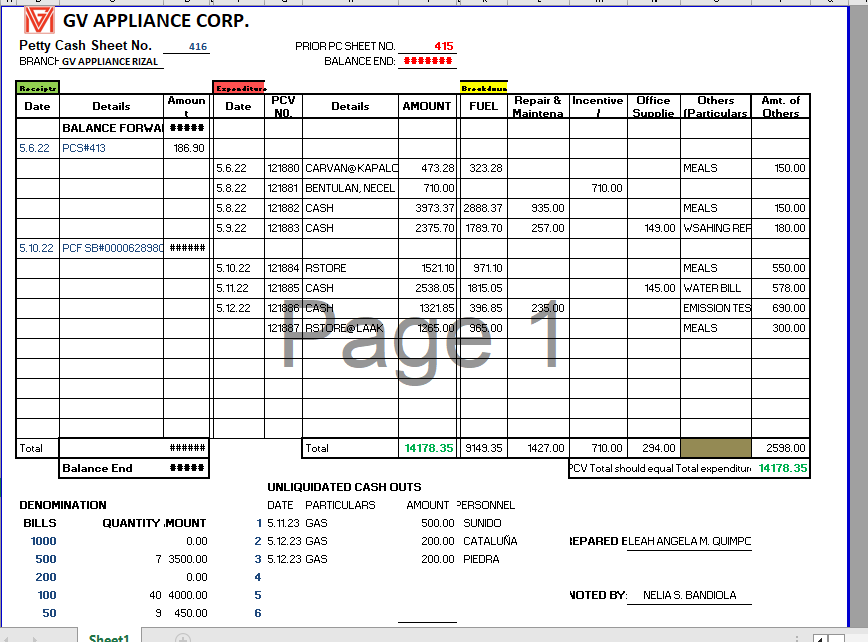This screenshot has height=642, width=868.
Task: Select PCV number 121880
Action: [x=283, y=168]
